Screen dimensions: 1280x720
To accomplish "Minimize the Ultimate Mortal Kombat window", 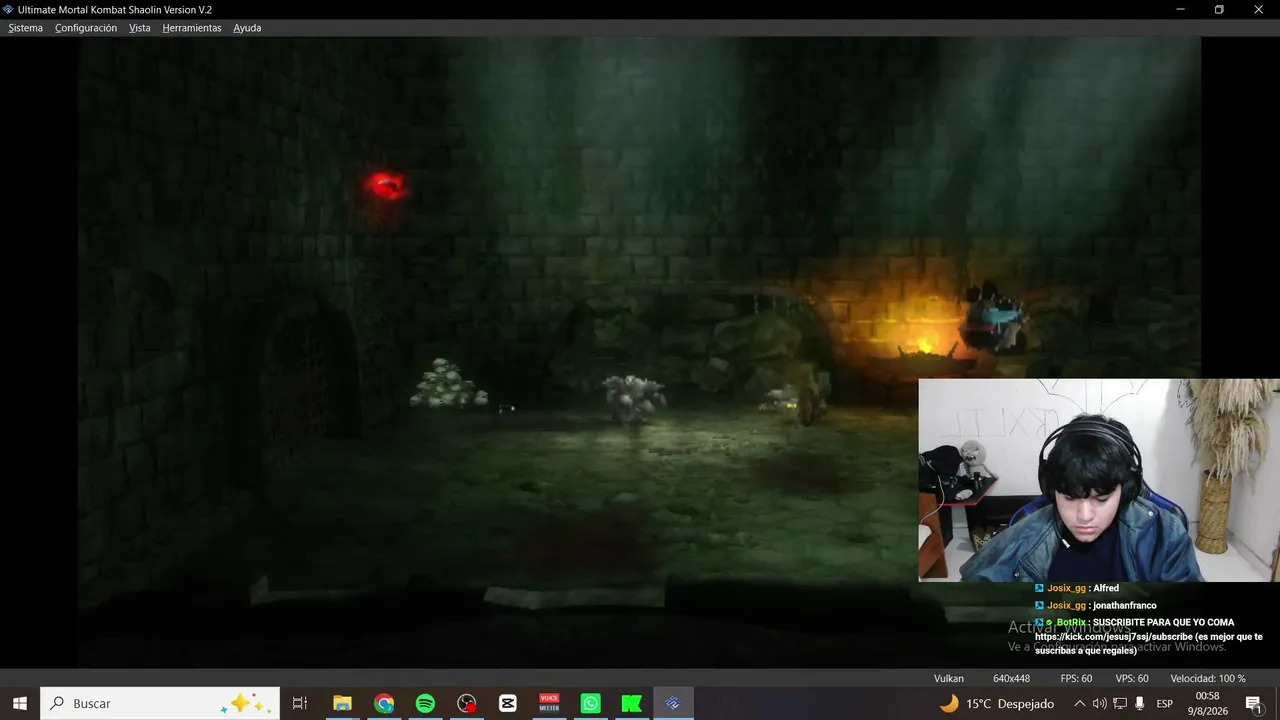I will (x=1181, y=10).
